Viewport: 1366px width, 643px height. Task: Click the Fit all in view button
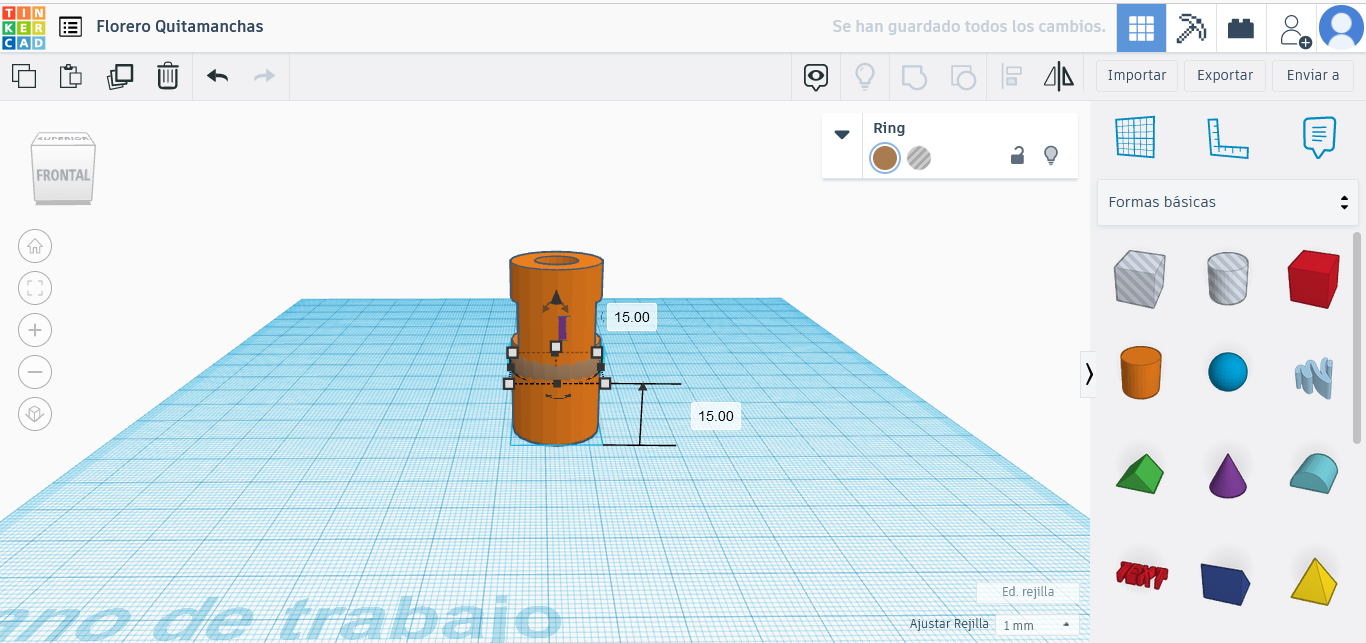click(35, 289)
